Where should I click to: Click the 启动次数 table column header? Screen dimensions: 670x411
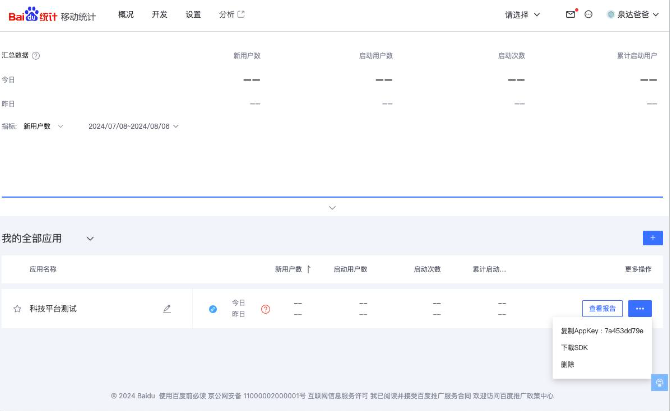pos(427,269)
